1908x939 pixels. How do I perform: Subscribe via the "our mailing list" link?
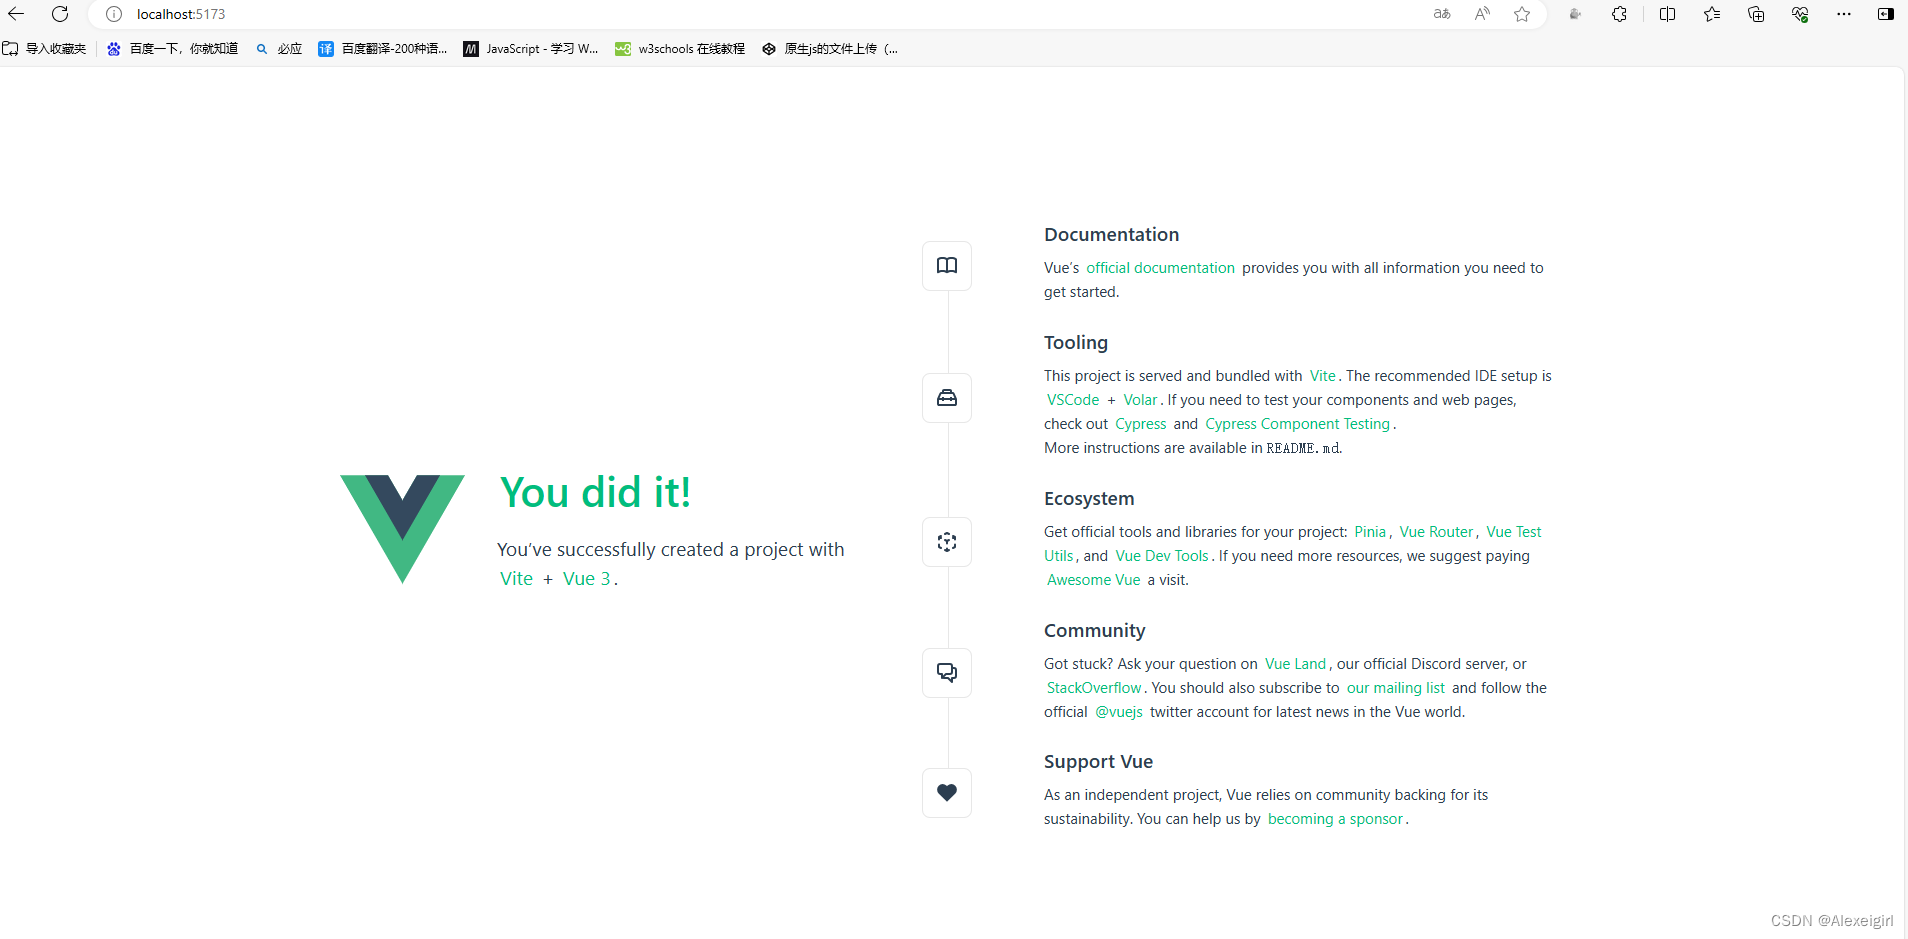click(x=1395, y=688)
